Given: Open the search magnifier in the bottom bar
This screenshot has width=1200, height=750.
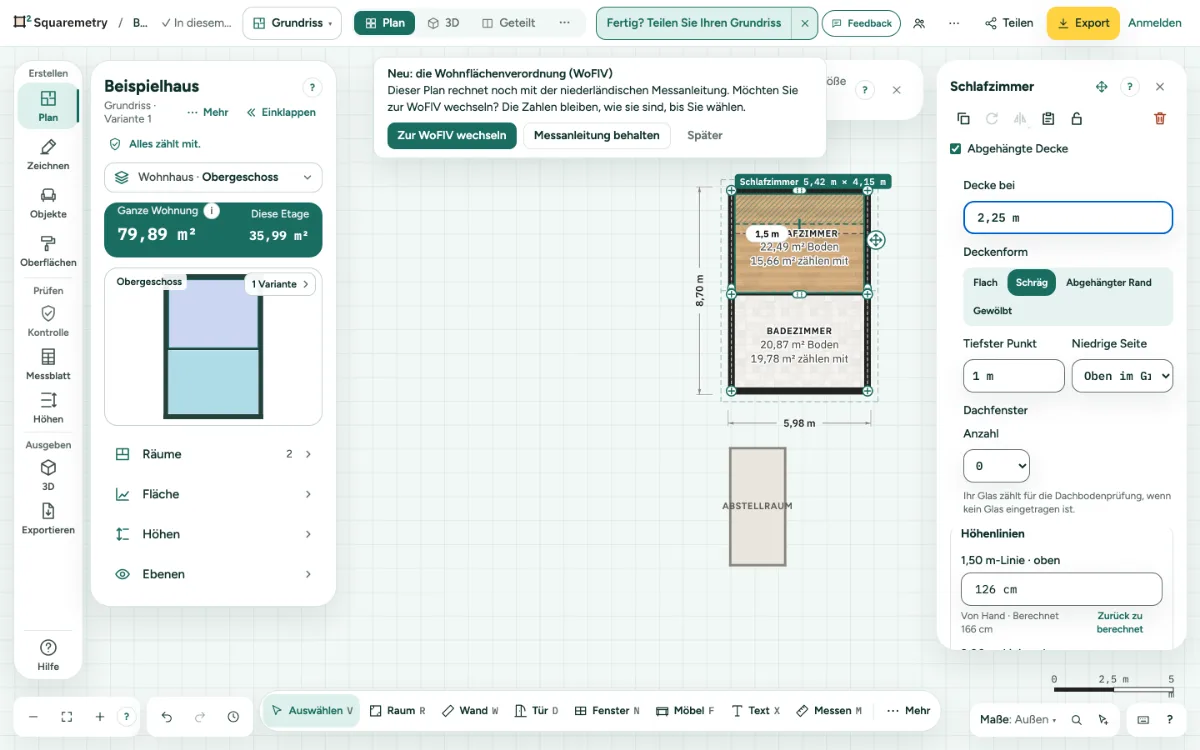Looking at the screenshot, I should 1076,719.
